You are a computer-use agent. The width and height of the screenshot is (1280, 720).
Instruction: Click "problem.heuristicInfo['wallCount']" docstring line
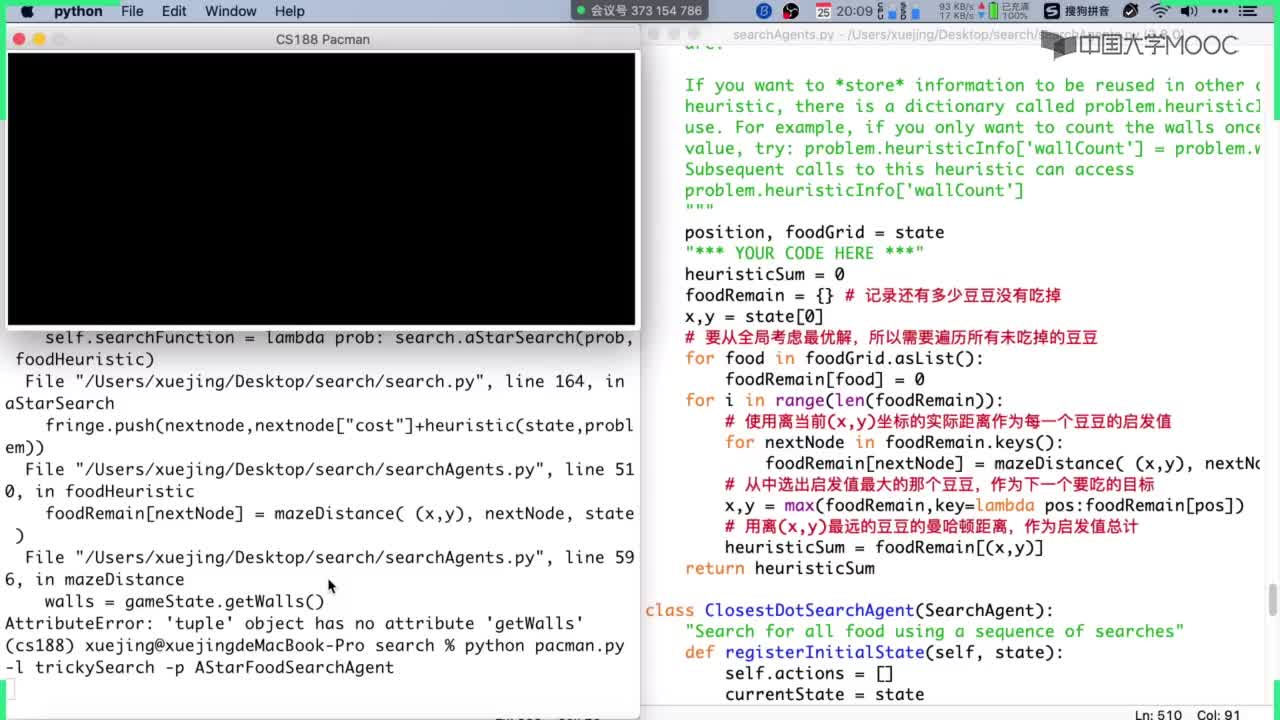click(854, 190)
